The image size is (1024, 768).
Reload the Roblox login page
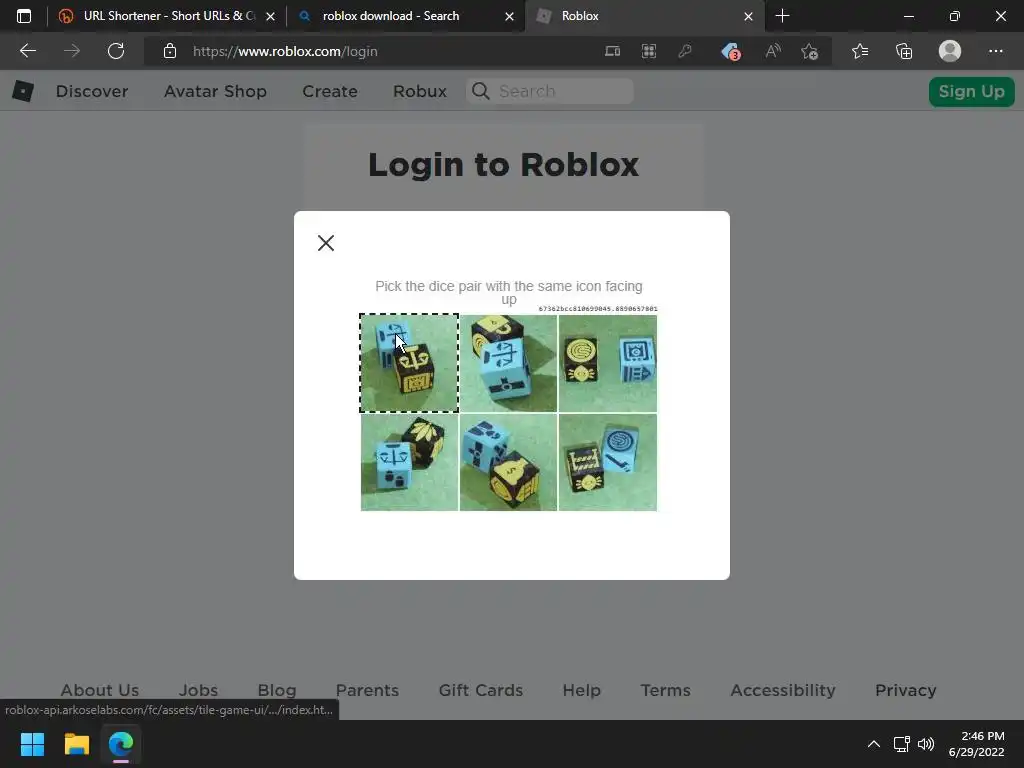point(116,51)
